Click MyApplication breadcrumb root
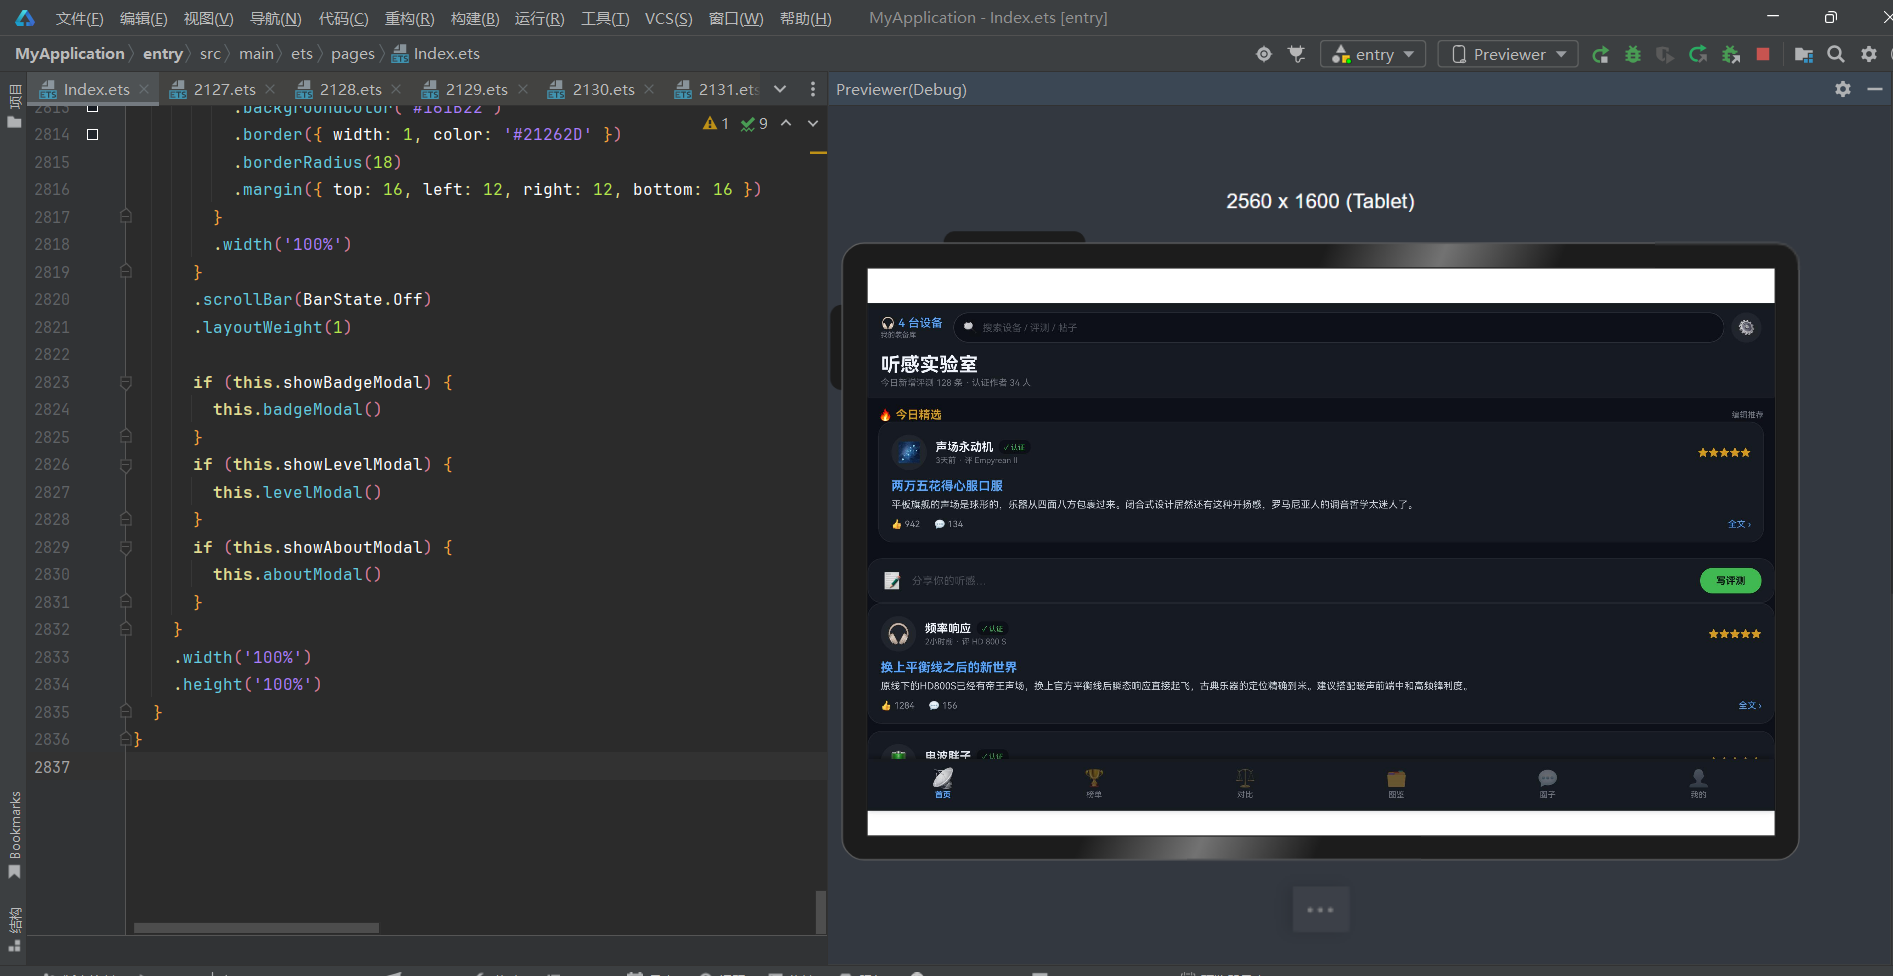Screen dimensions: 1893x976 pos(69,54)
